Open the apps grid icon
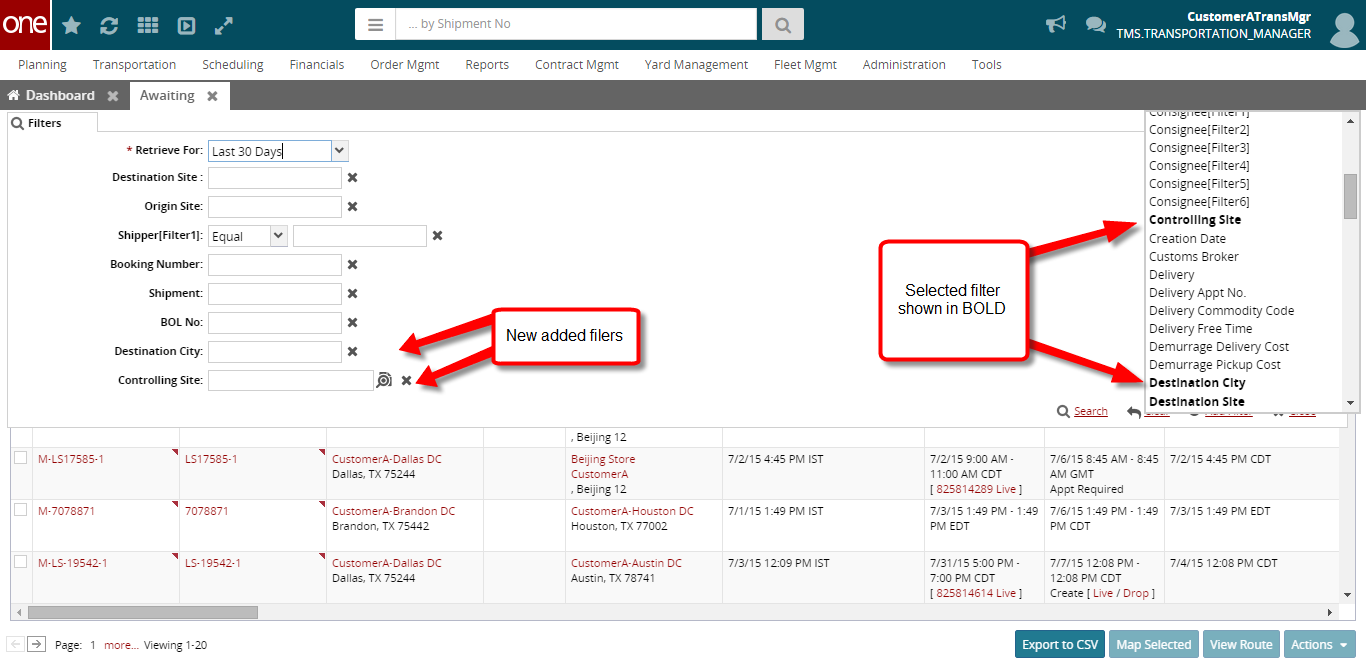 point(147,25)
